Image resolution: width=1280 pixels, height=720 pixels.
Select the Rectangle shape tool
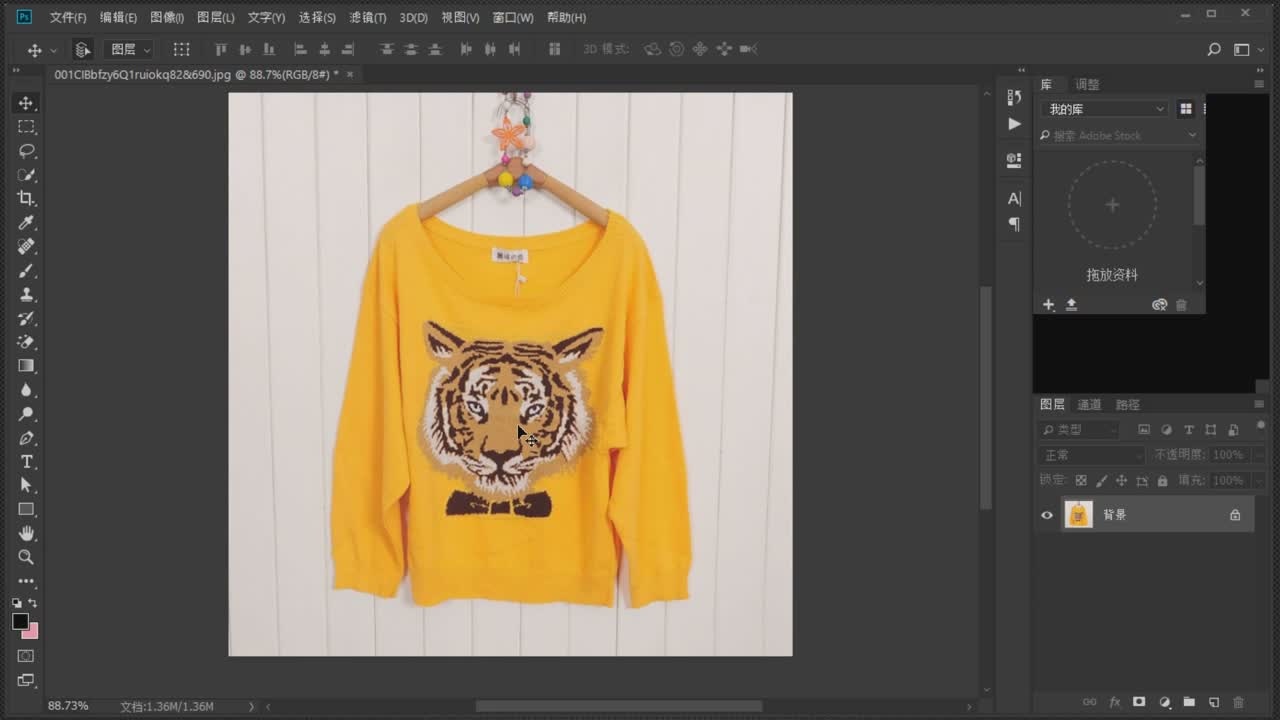(x=26, y=509)
